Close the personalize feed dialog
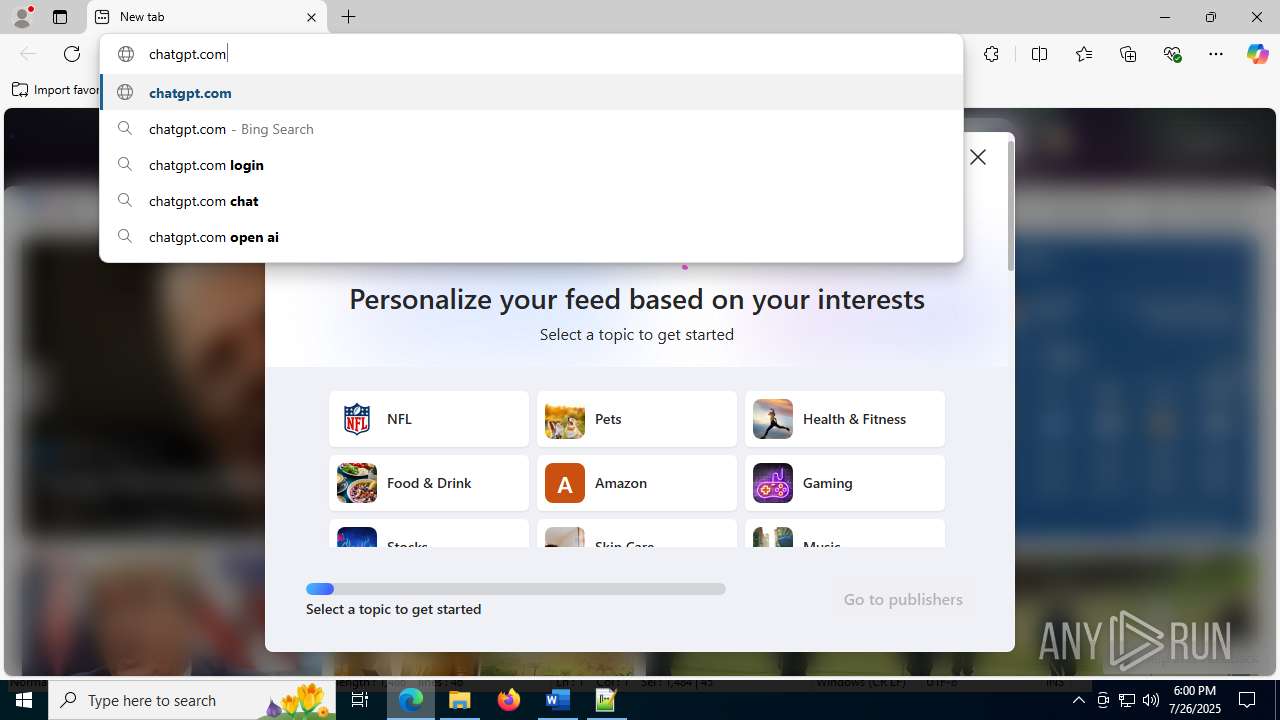The height and width of the screenshot is (720, 1280). tap(978, 157)
